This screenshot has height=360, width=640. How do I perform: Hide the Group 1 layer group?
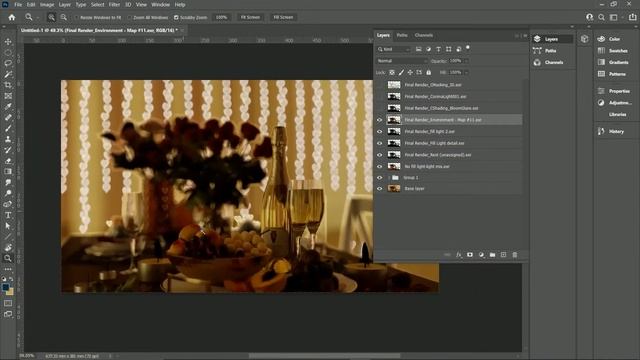(x=380, y=178)
